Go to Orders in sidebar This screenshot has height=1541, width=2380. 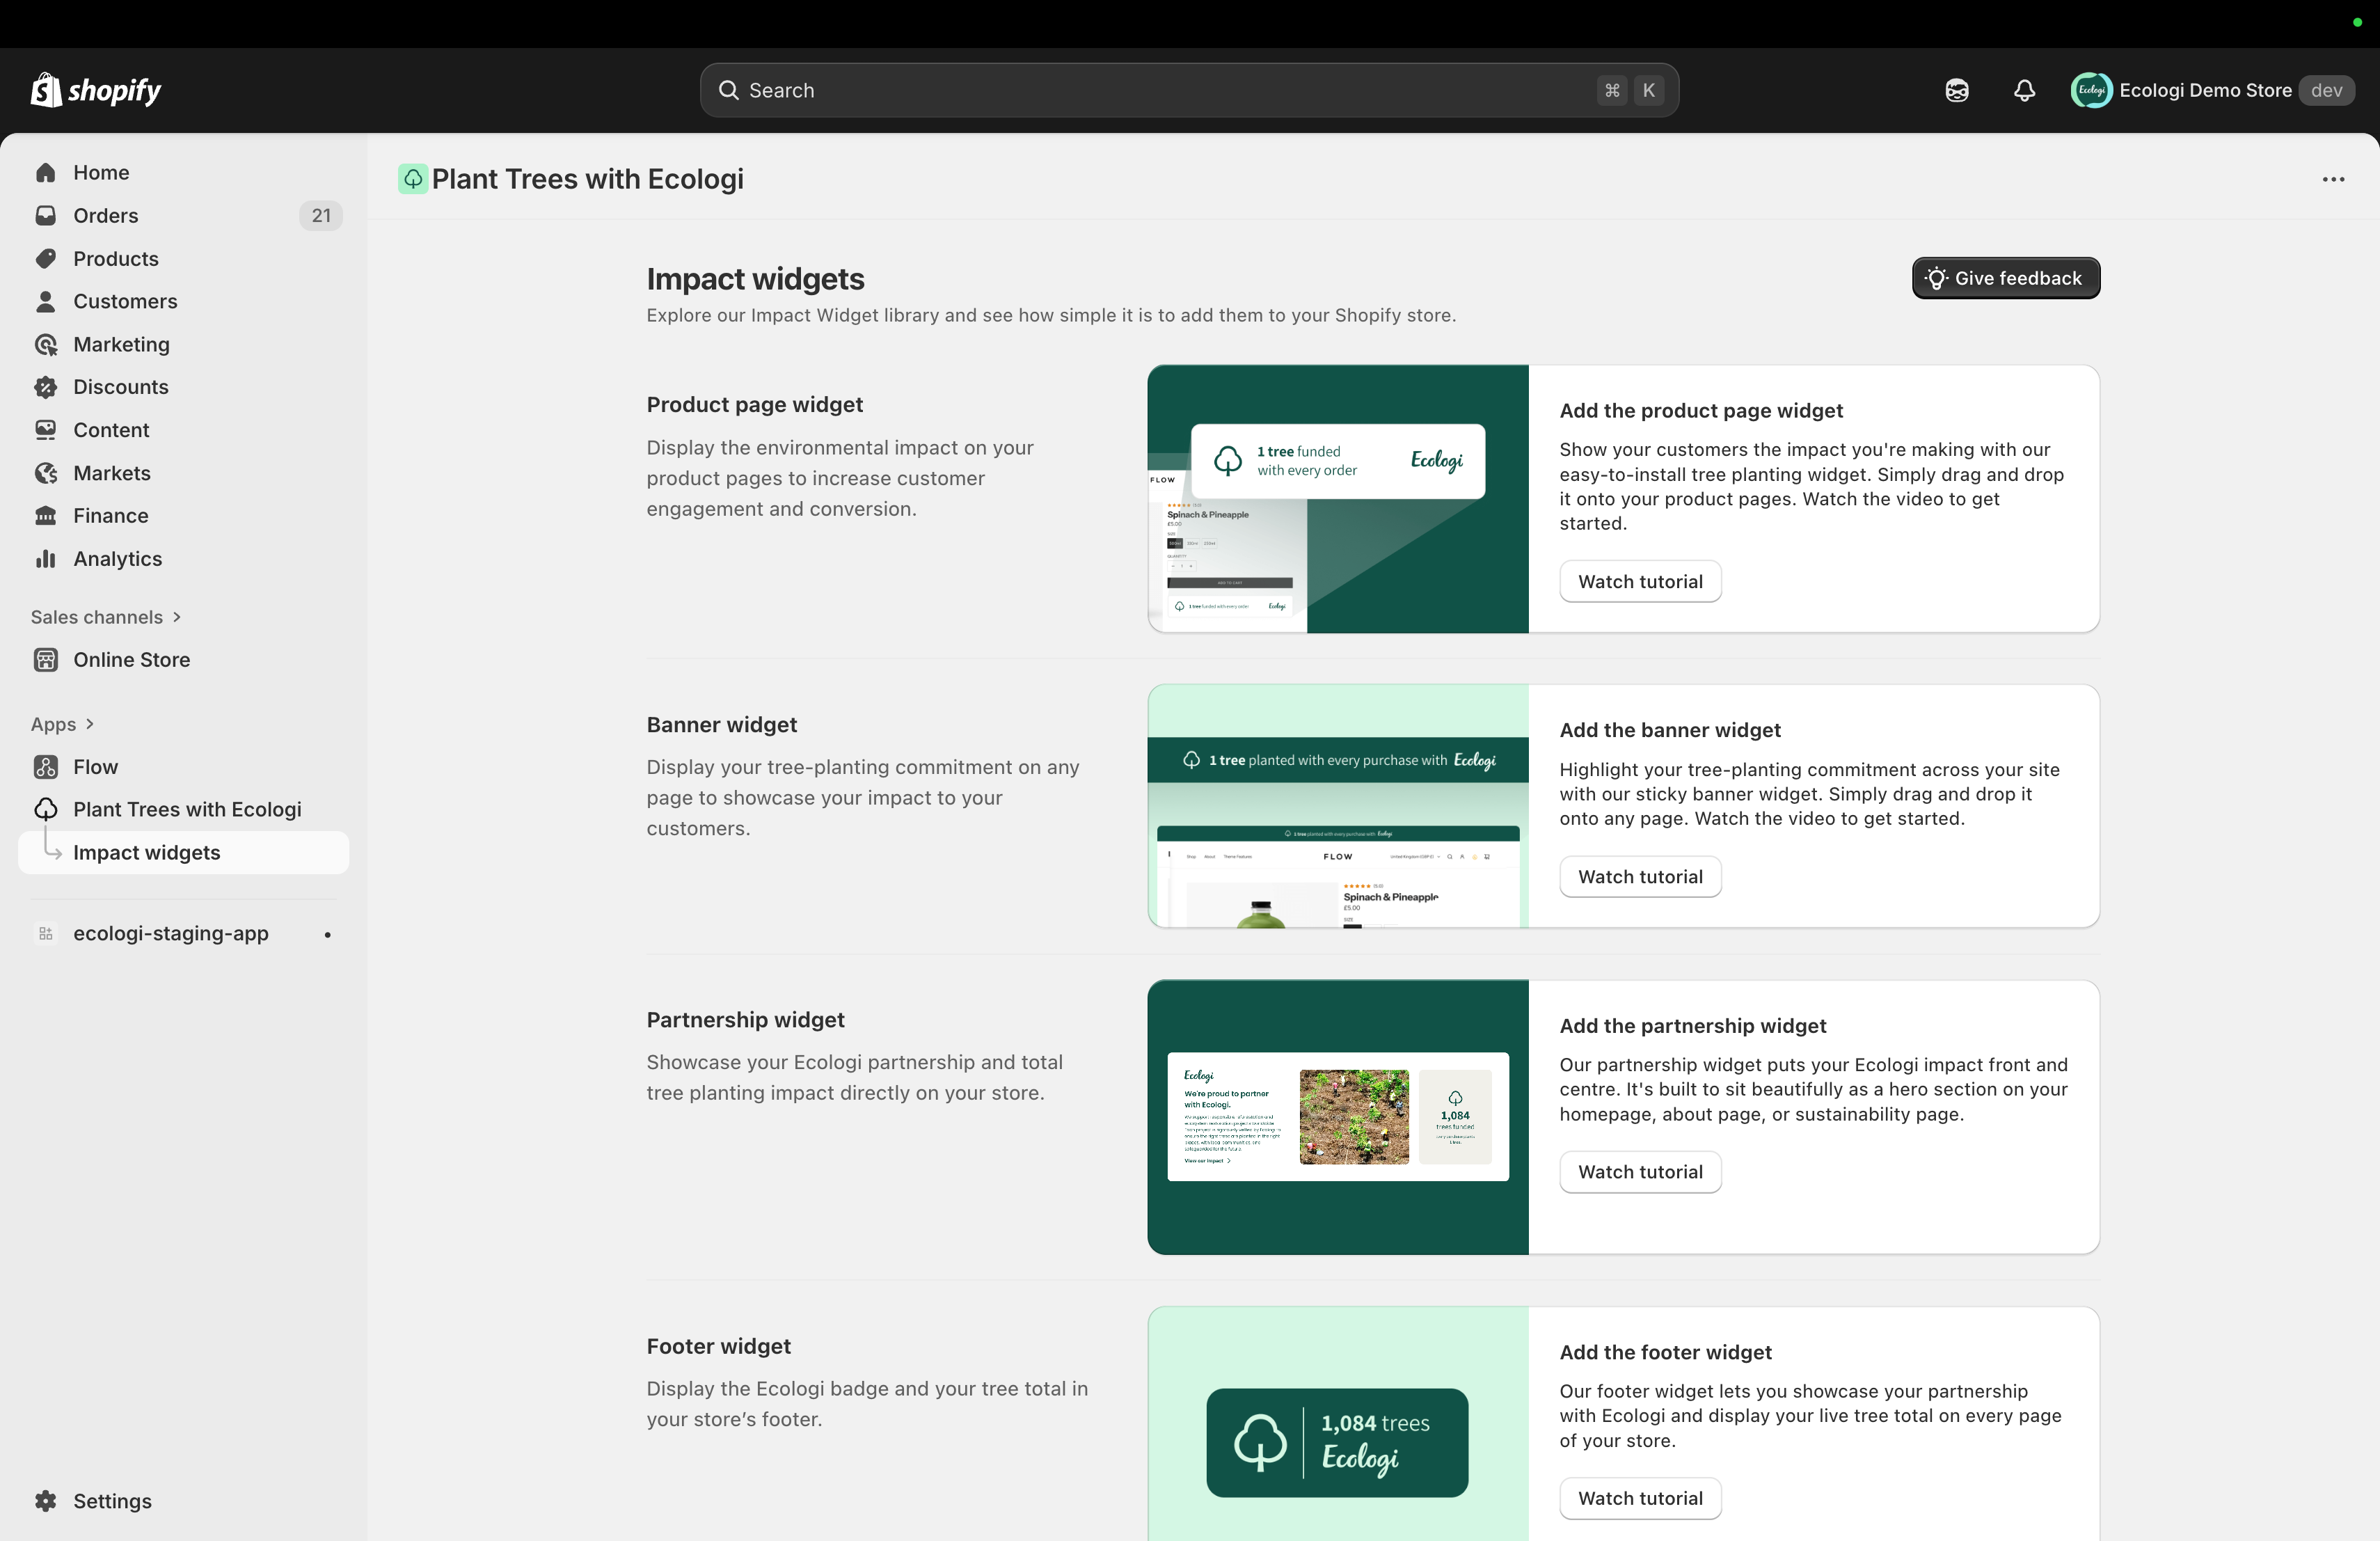coord(106,216)
